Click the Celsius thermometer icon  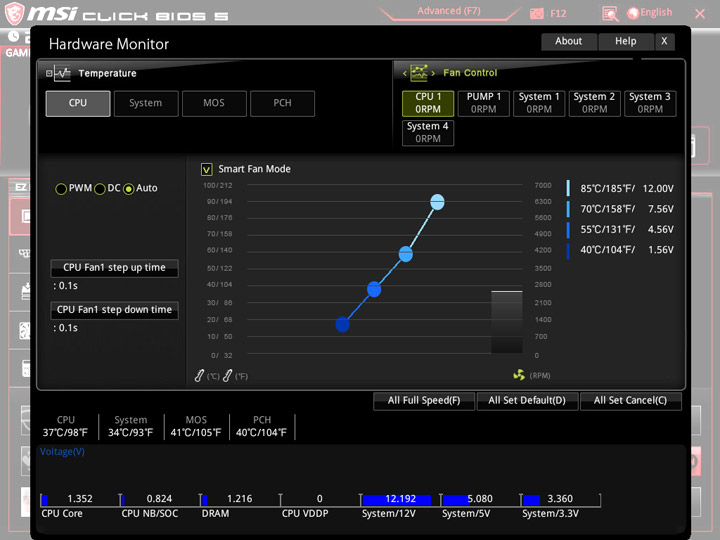199,376
